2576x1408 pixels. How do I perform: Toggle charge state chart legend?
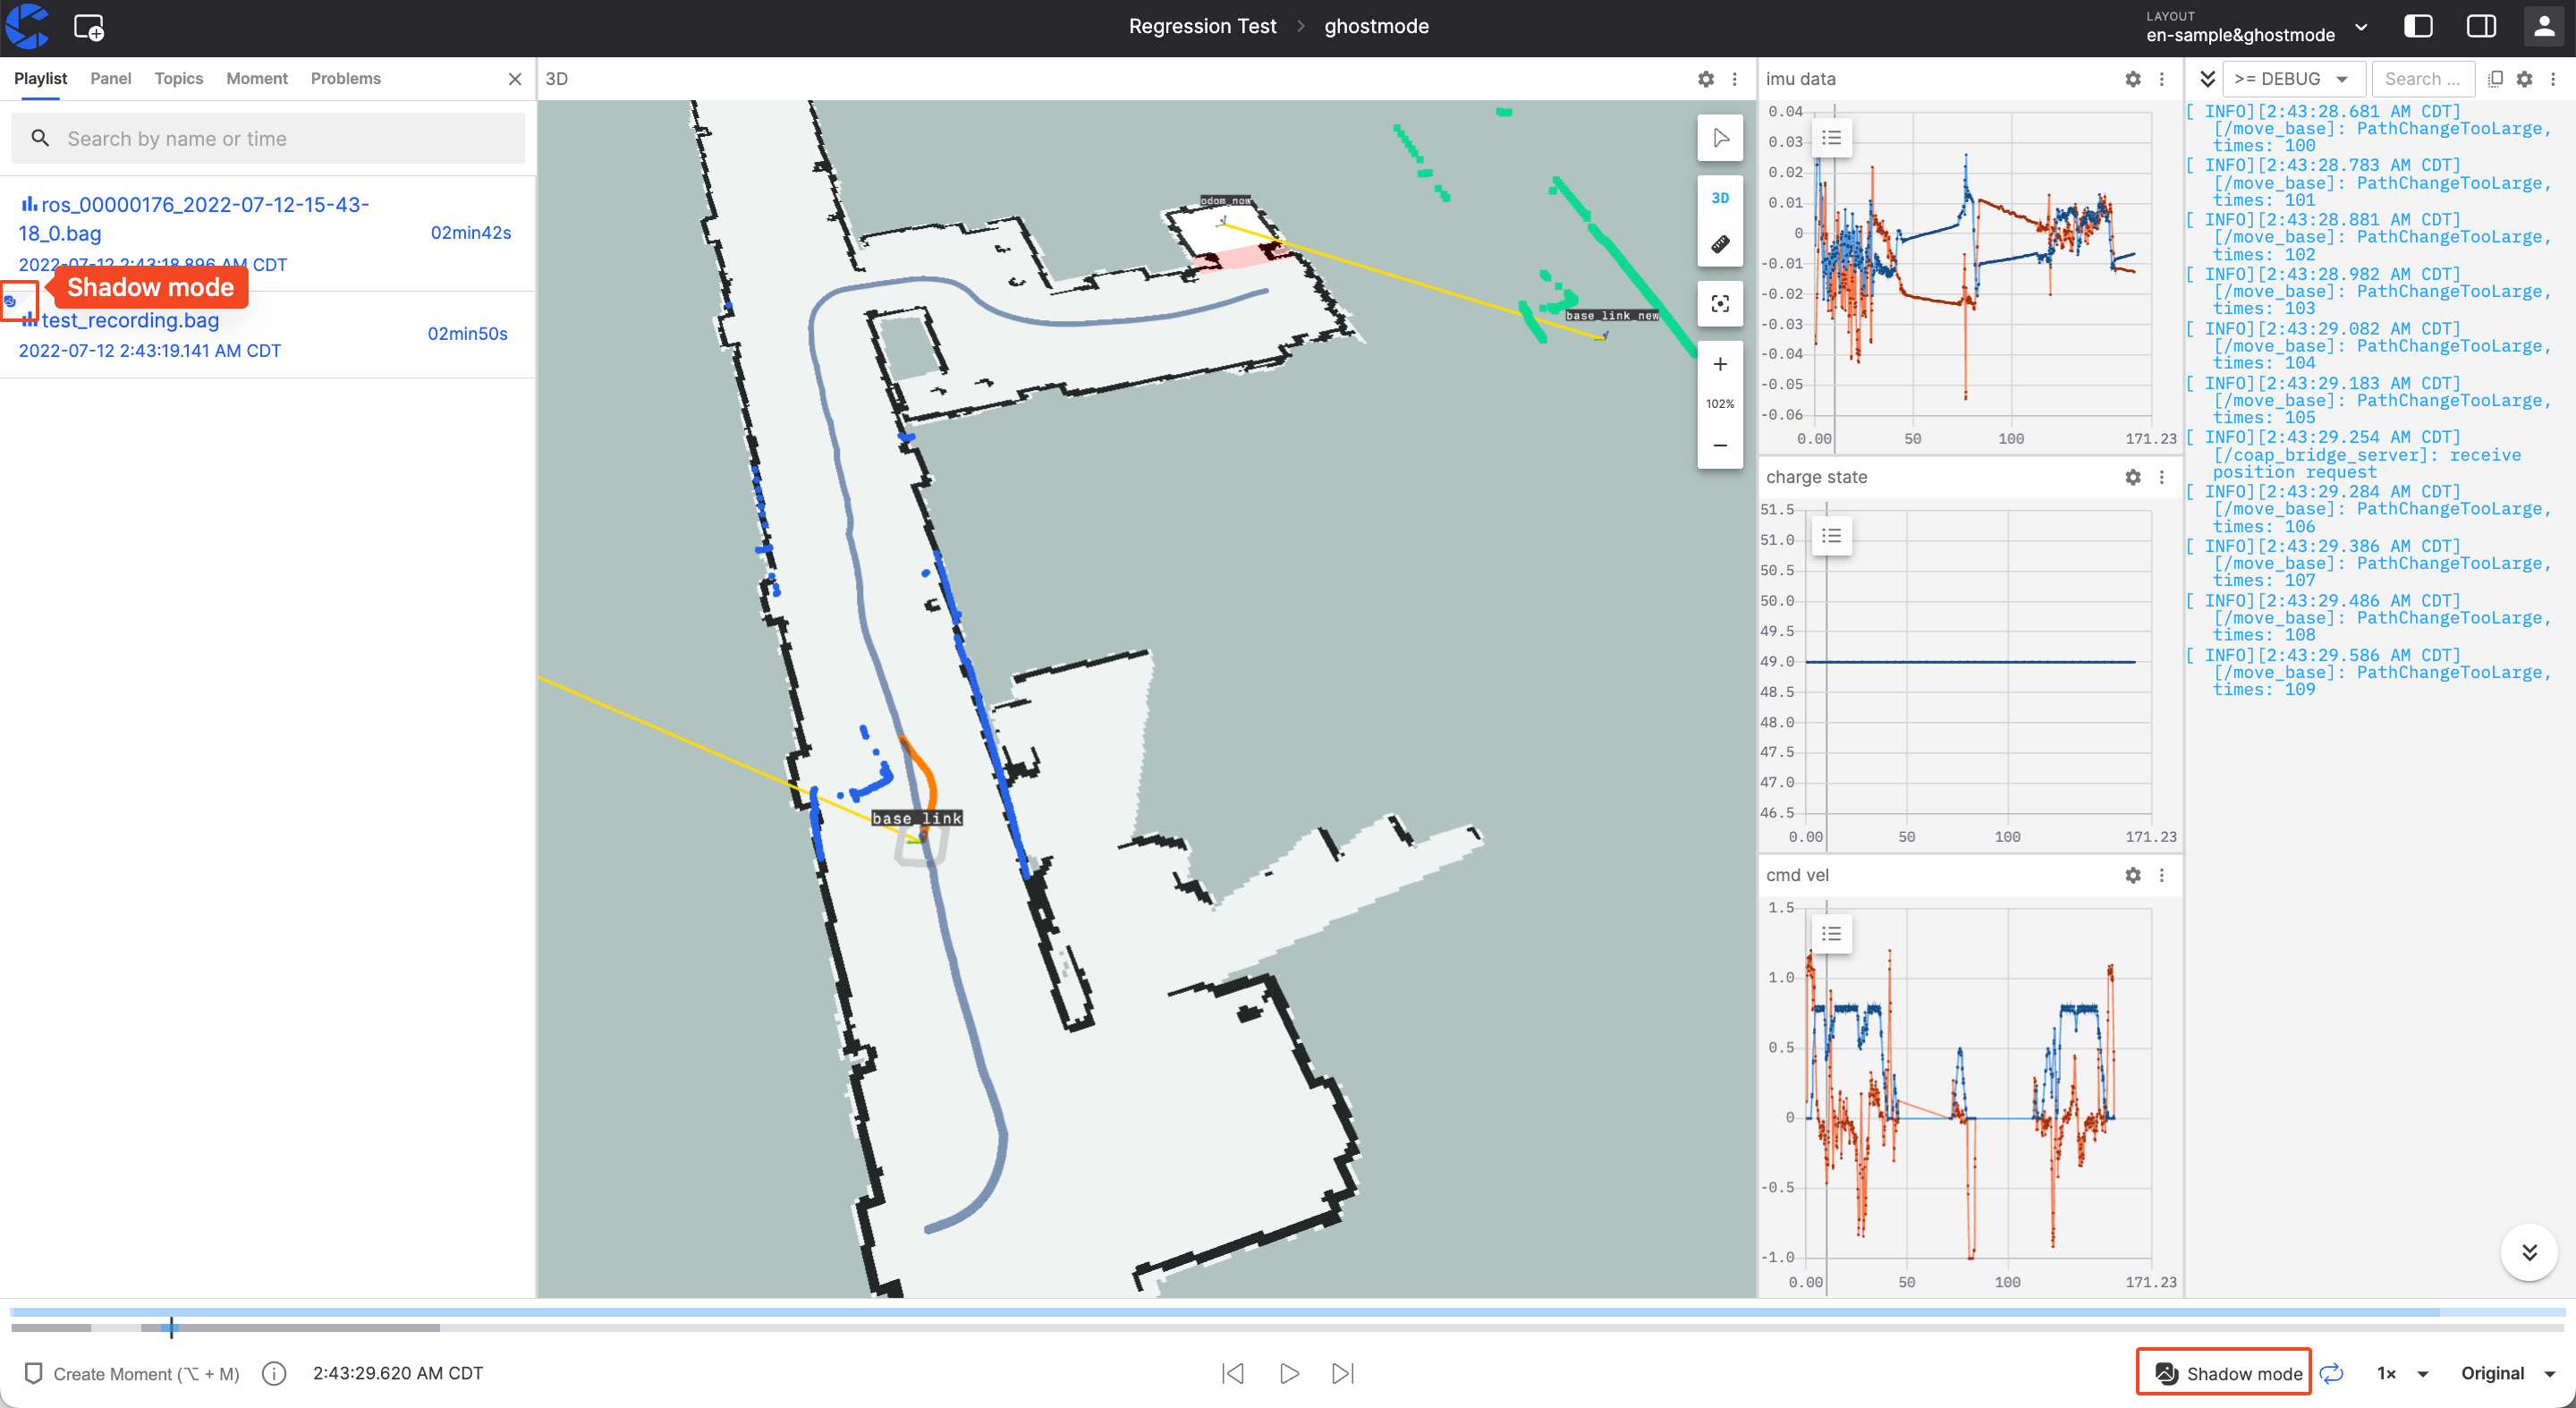[1831, 536]
